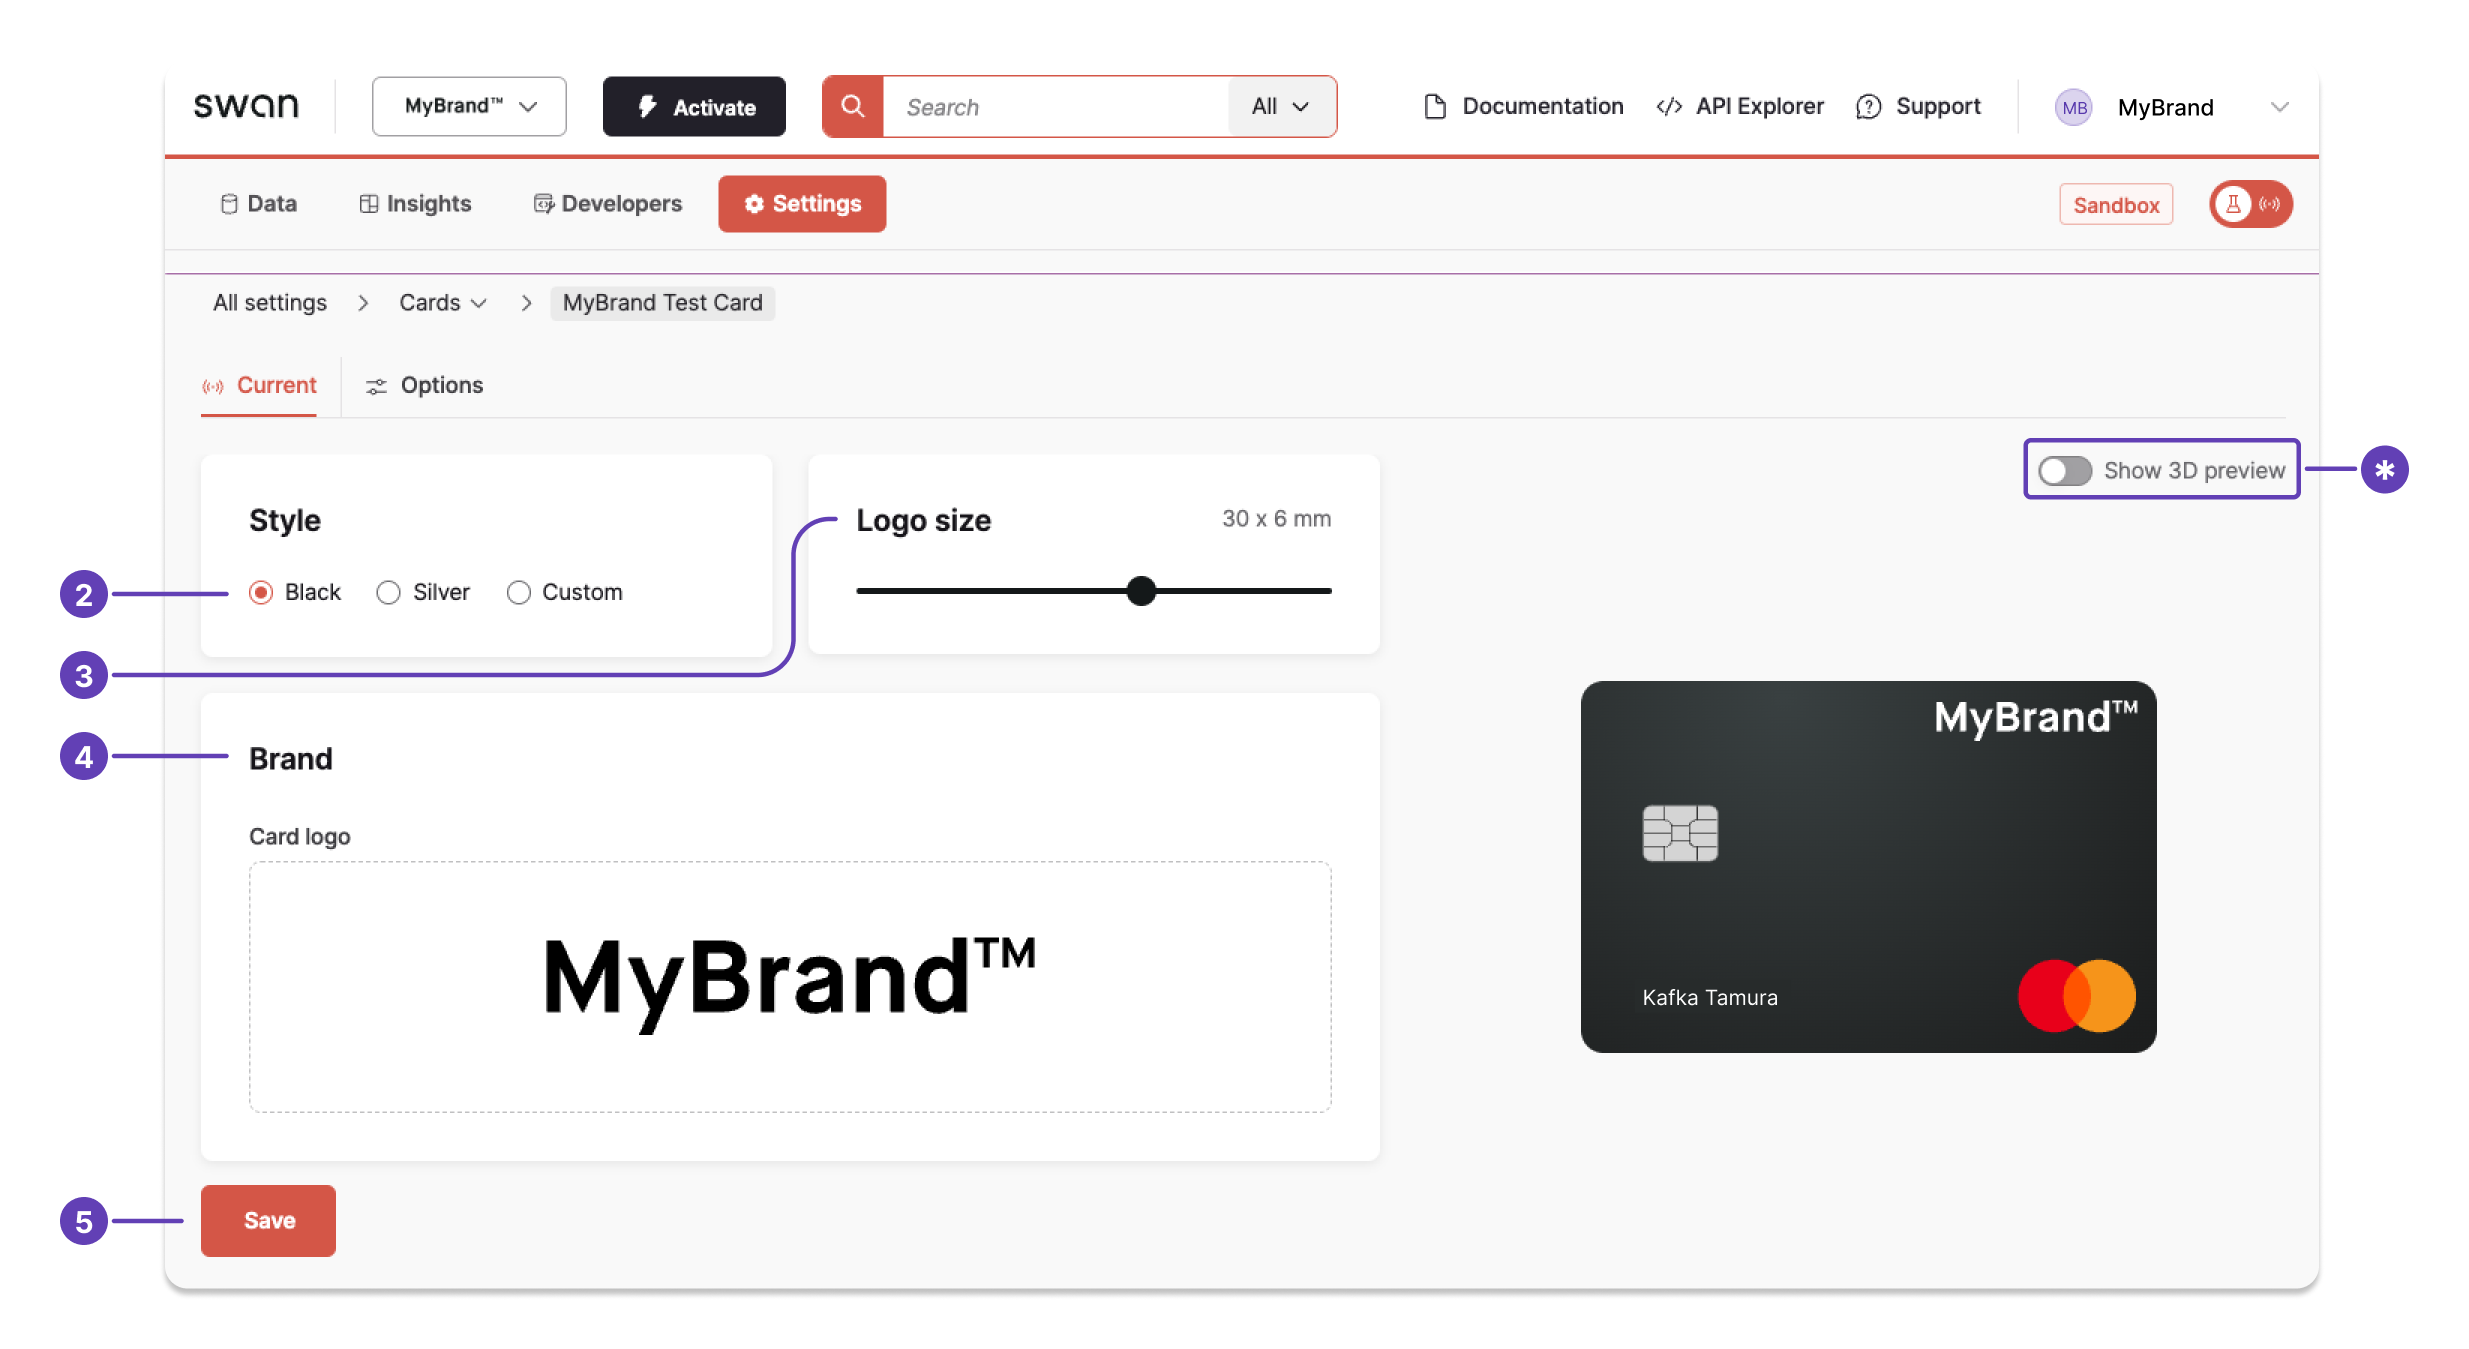Click the Support question-mark icon
The image size is (2469, 1349).
[x=1869, y=106]
